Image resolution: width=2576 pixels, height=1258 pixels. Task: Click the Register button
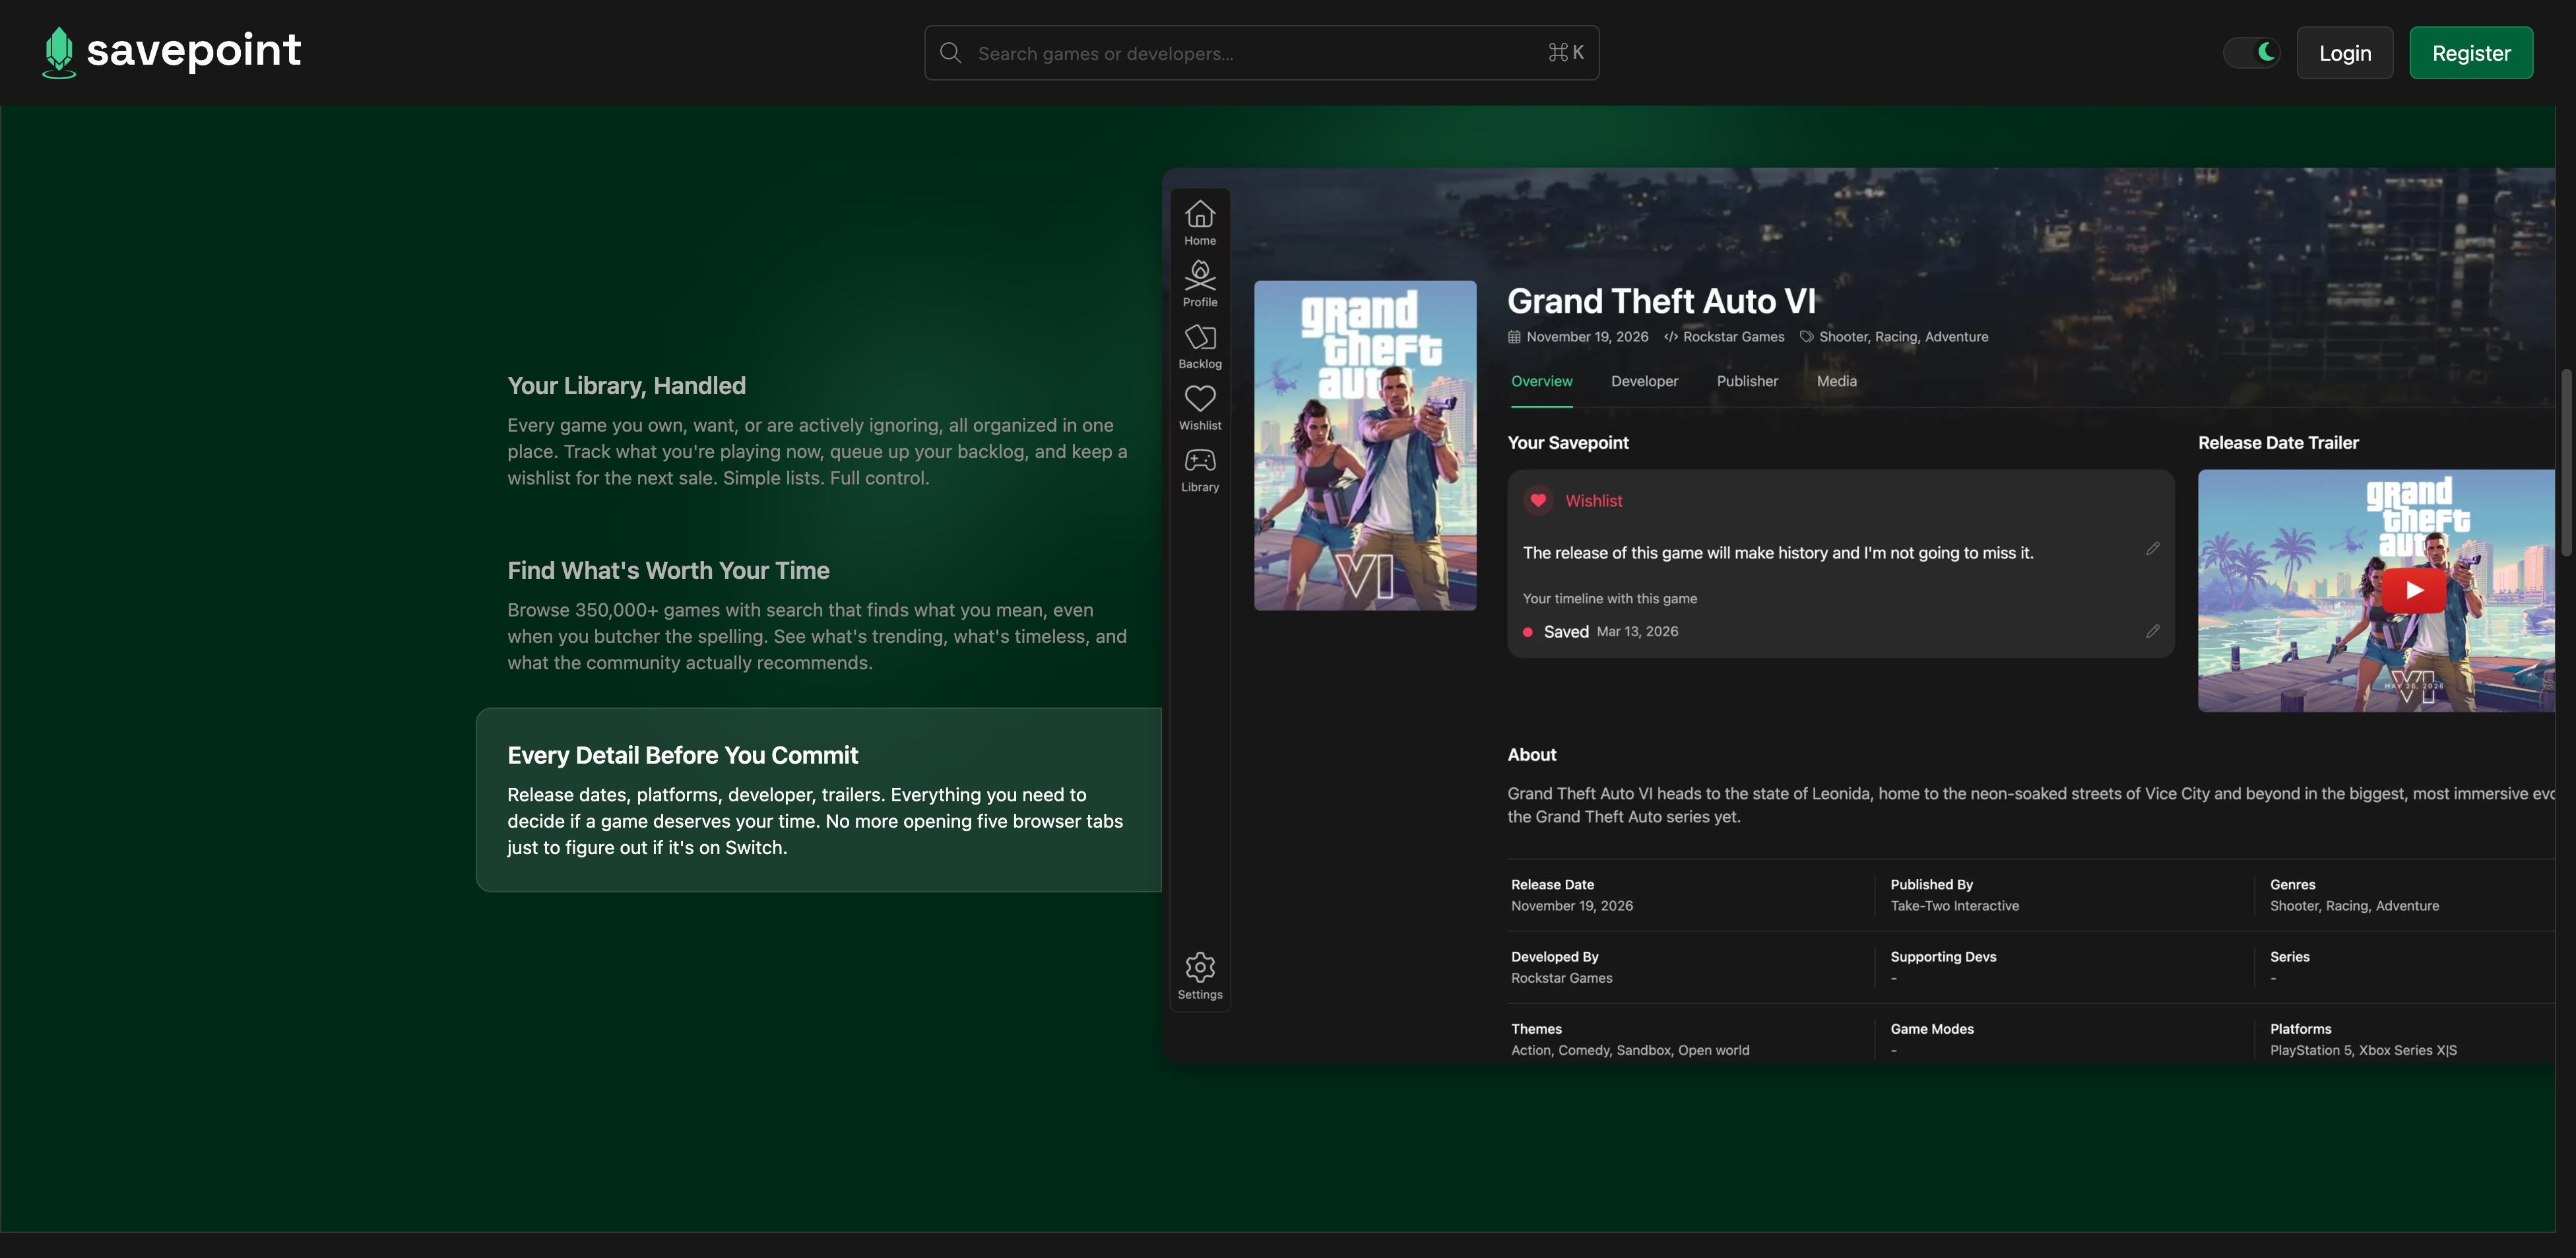pyautogui.click(x=2471, y=53)
